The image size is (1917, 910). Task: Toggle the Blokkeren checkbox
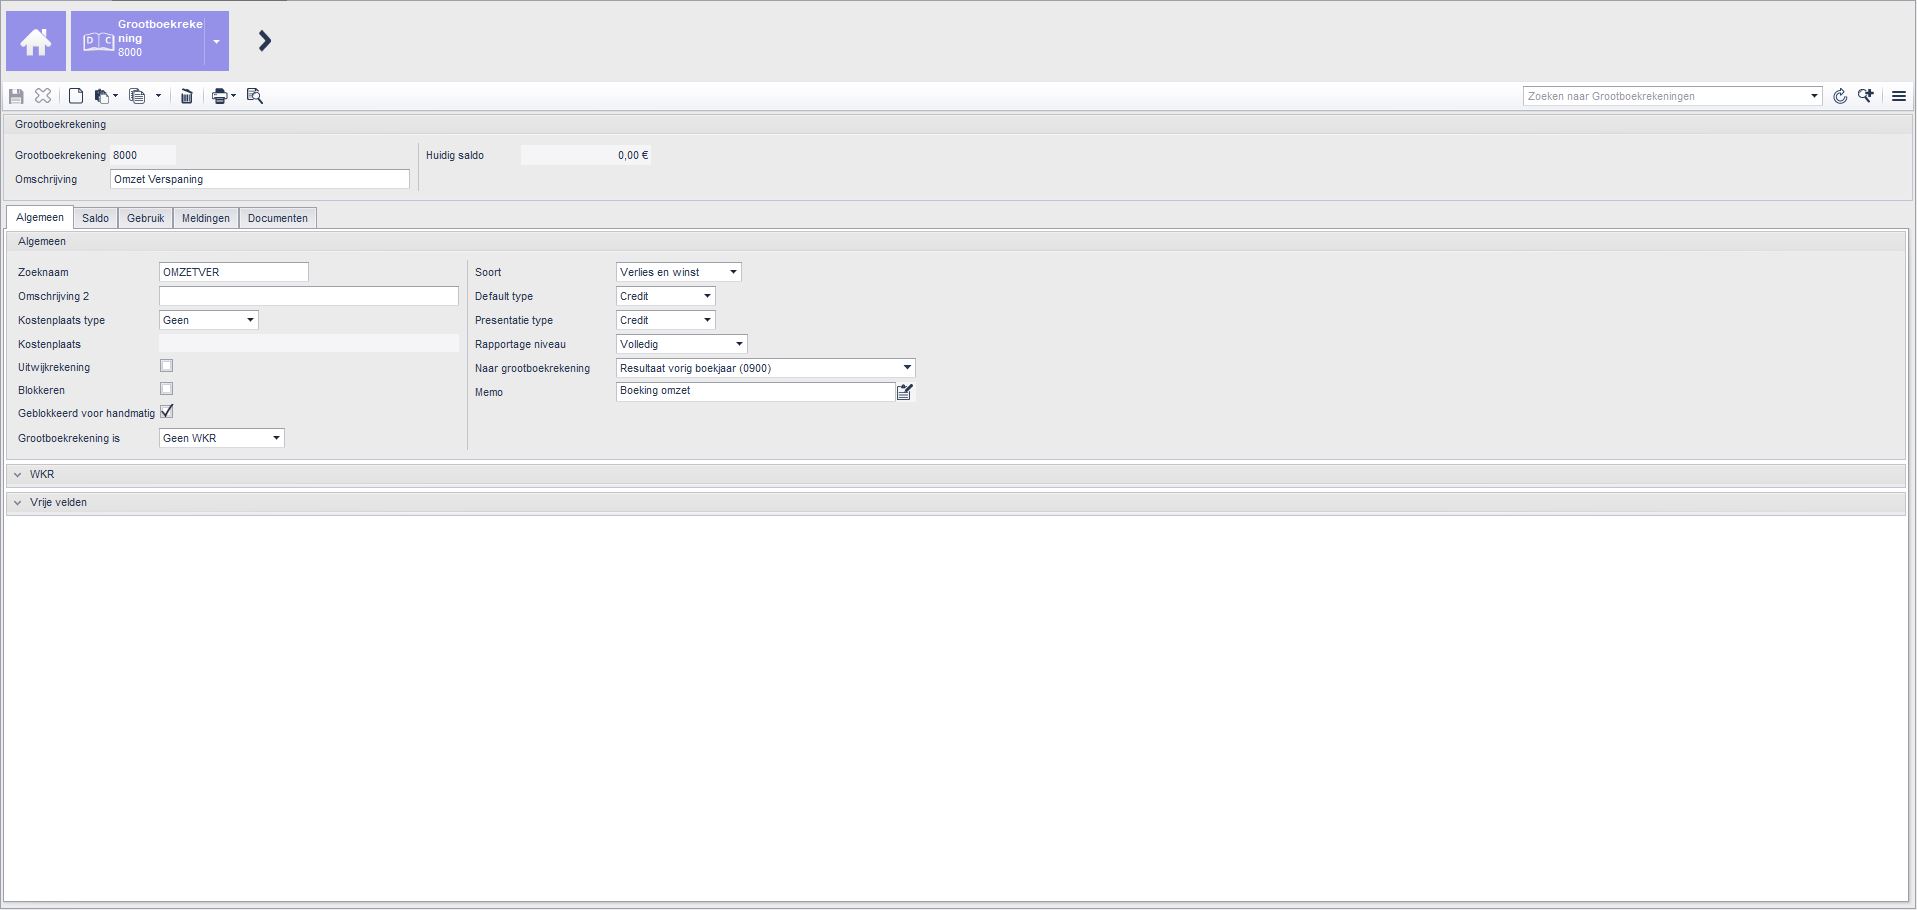pyautogui.click(x=167, y=389)
